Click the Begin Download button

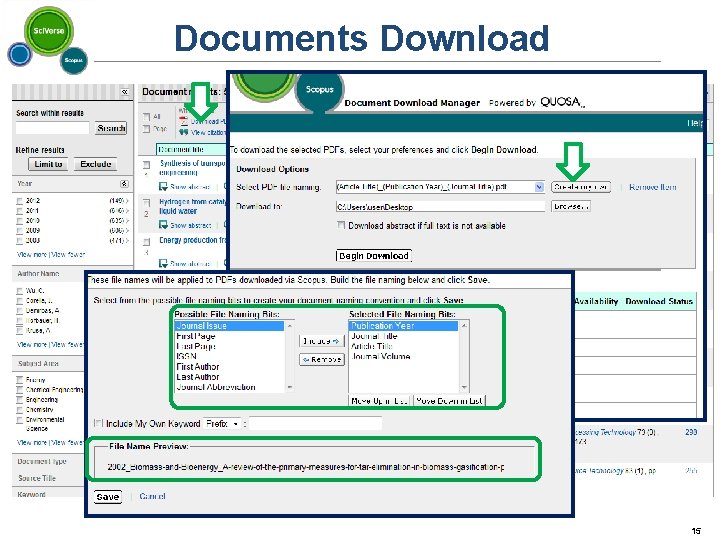coord(374,256)
